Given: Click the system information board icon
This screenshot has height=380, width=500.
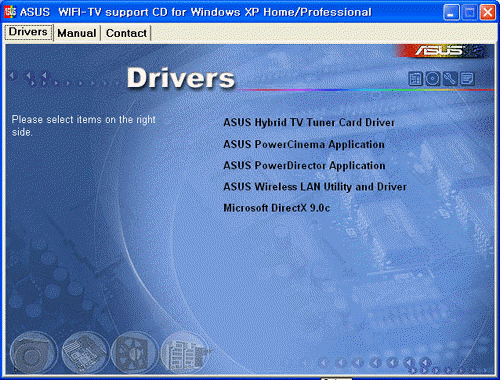Looking at the screenshot, I should (415, 79).
